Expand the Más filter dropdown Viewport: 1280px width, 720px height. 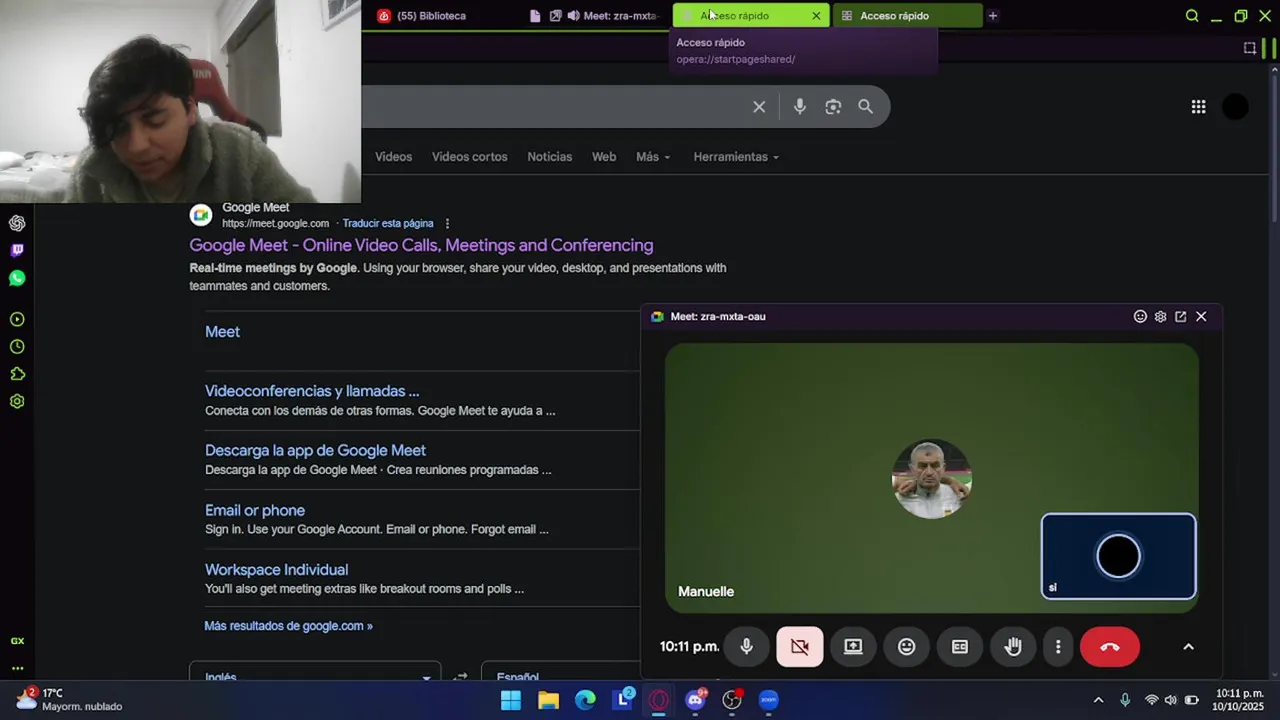click(x=653, y=157)
